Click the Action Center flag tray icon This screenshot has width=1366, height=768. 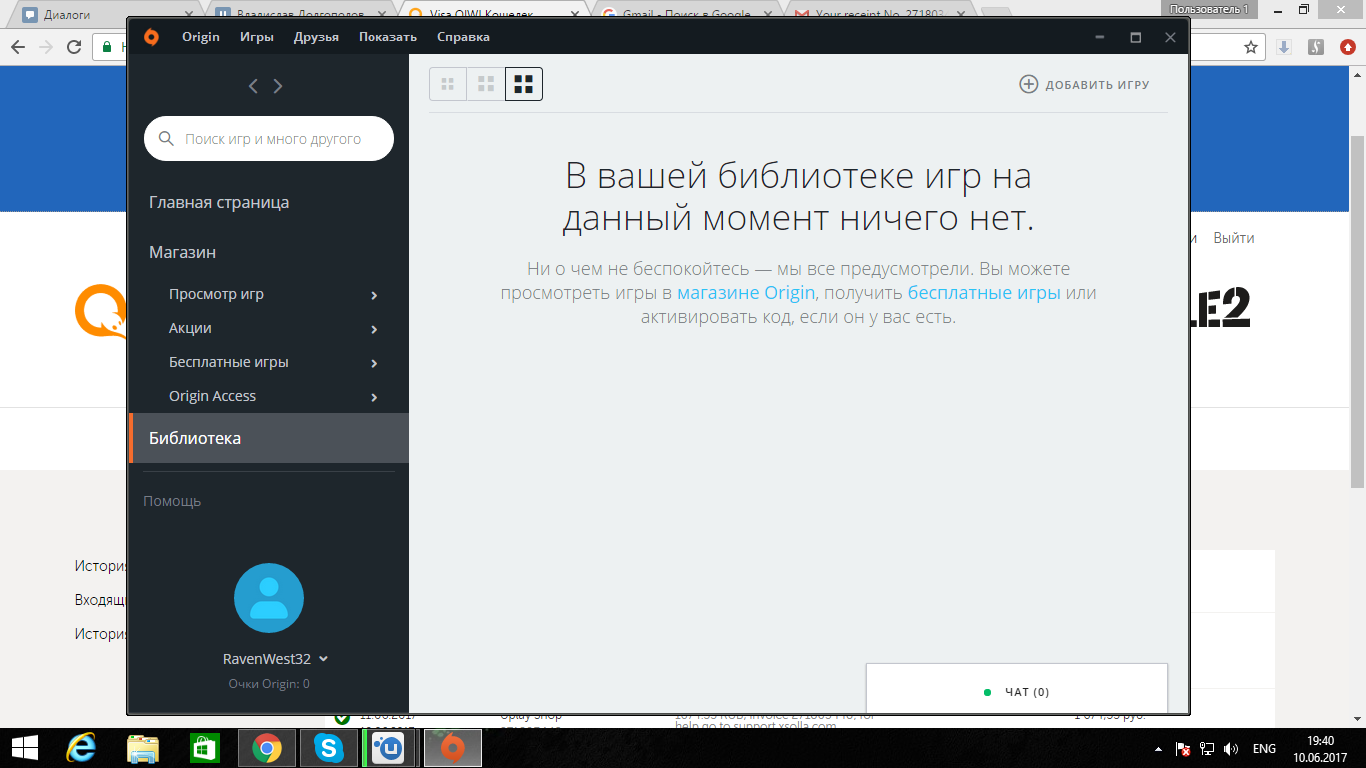pos(1183,748)
